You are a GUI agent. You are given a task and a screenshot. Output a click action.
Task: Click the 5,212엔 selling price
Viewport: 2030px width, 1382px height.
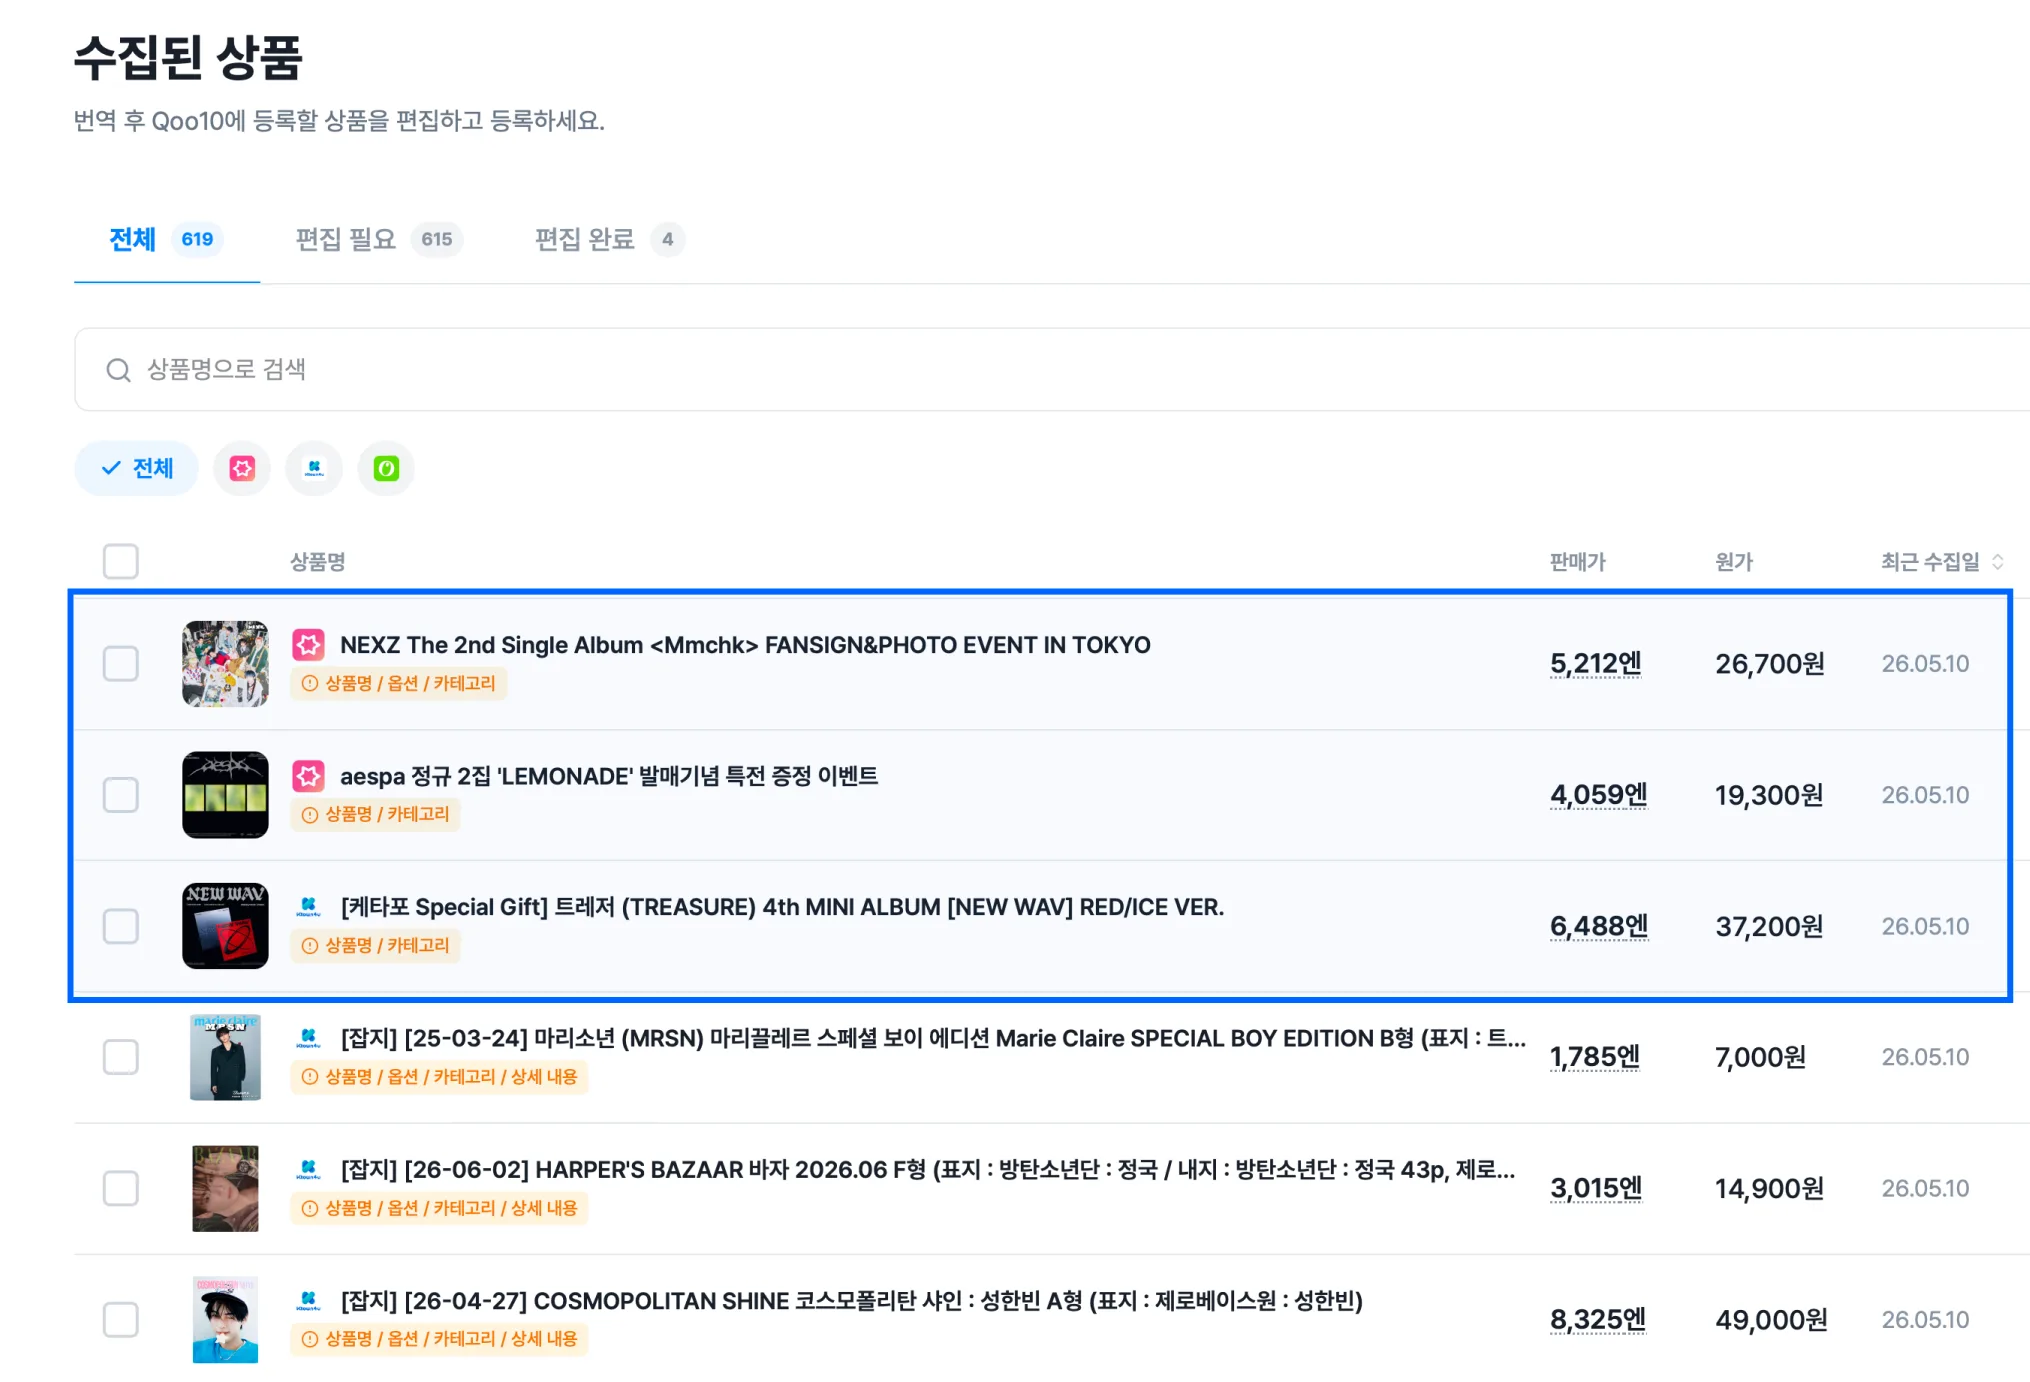click(1595, 664)
